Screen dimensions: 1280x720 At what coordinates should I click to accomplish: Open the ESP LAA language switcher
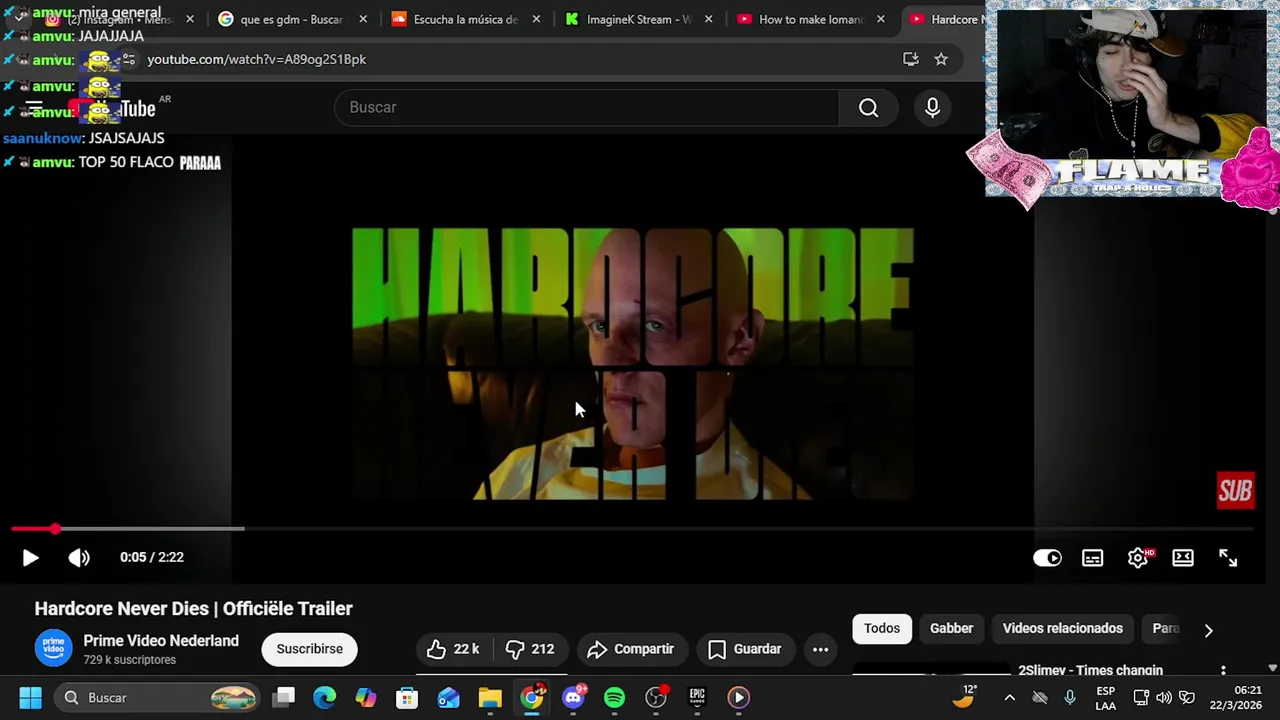pyautogui.click(x=1105, y=698)
